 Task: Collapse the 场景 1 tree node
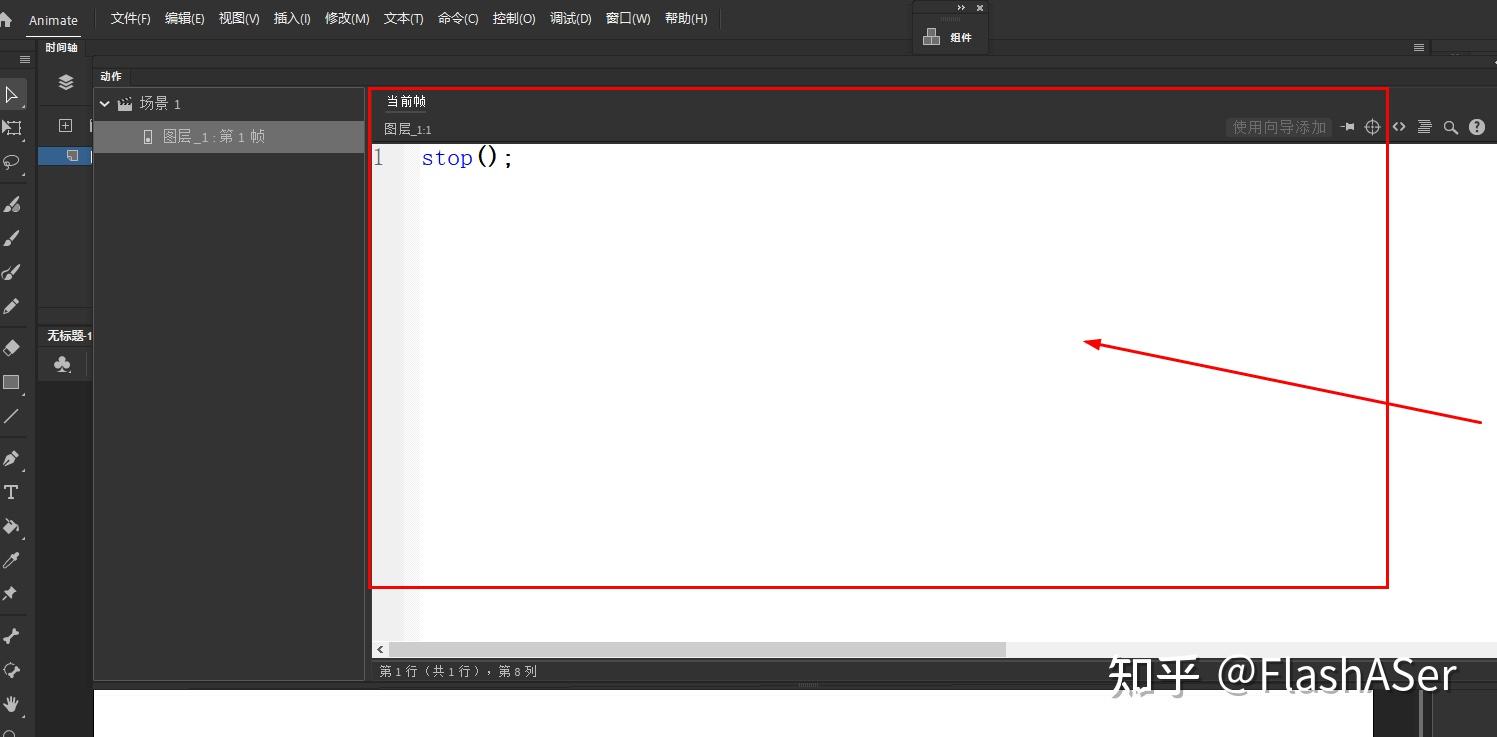[104, 103]
